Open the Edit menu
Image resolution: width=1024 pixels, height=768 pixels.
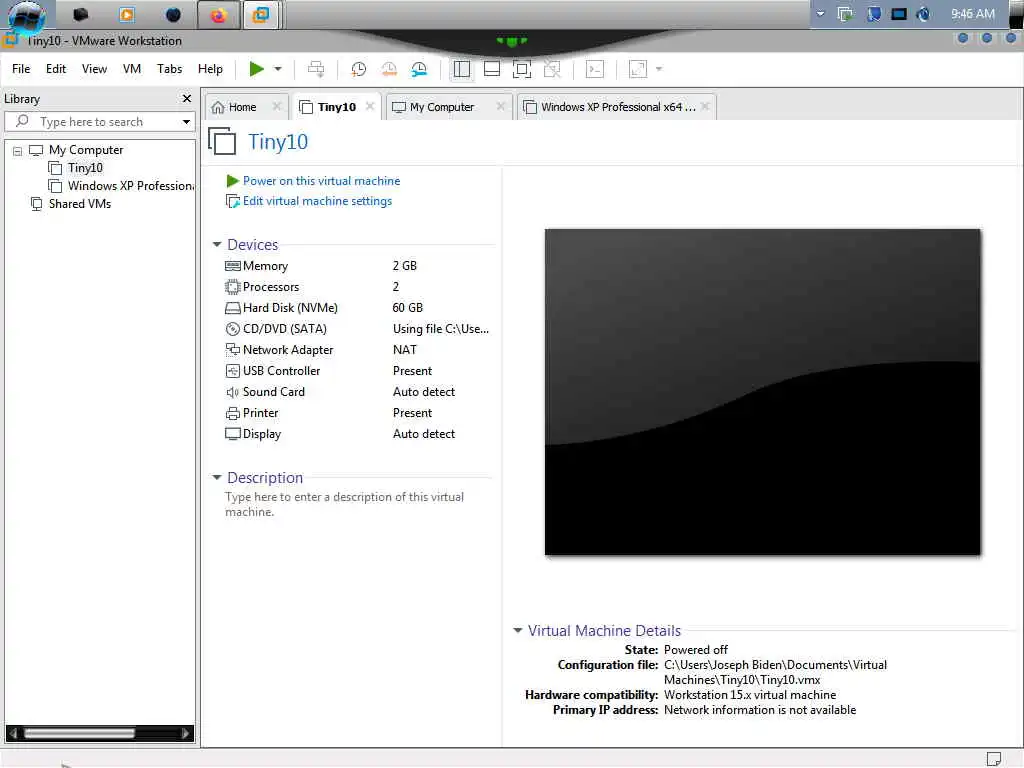[56, 69]
